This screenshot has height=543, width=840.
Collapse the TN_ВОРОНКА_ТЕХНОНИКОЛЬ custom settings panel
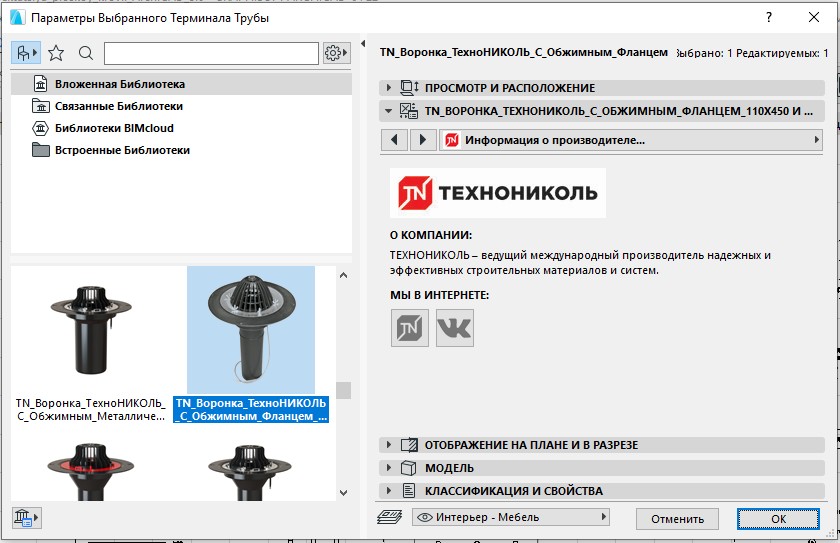click(x=602, y=111)
